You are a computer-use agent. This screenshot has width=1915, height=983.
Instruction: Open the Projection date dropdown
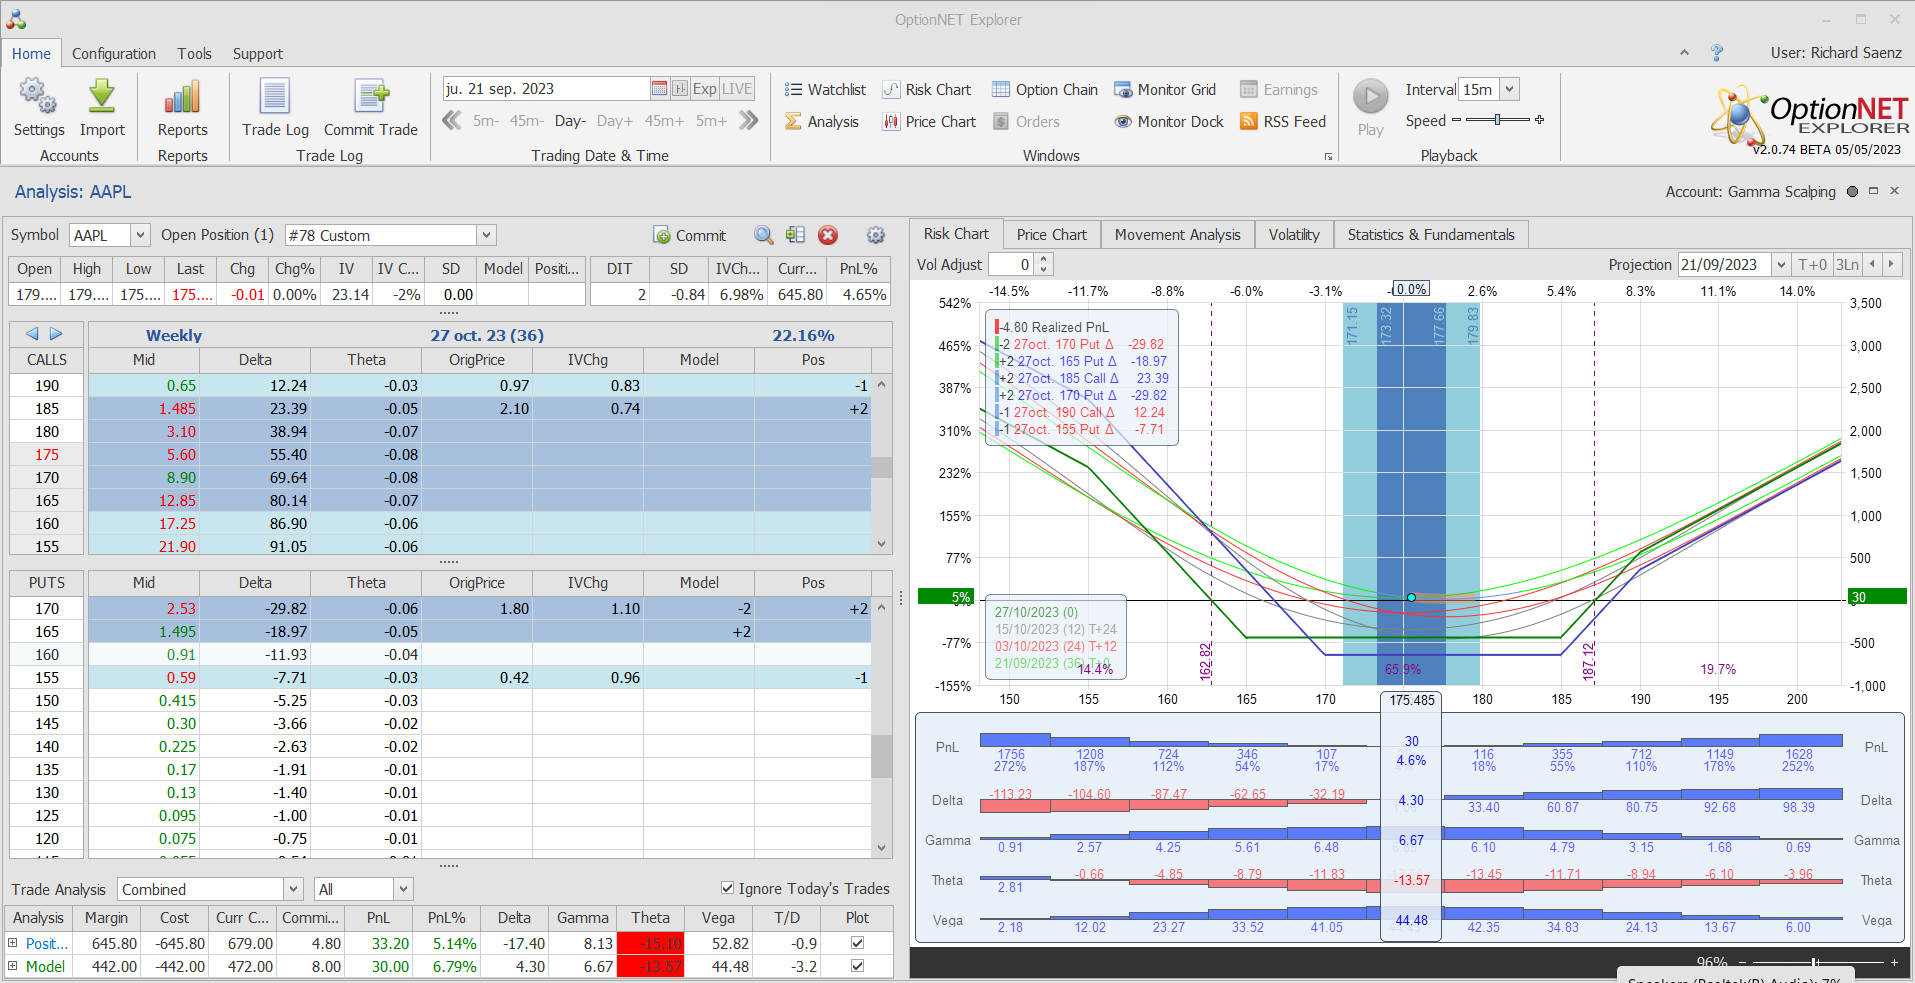pos(1781,264)
